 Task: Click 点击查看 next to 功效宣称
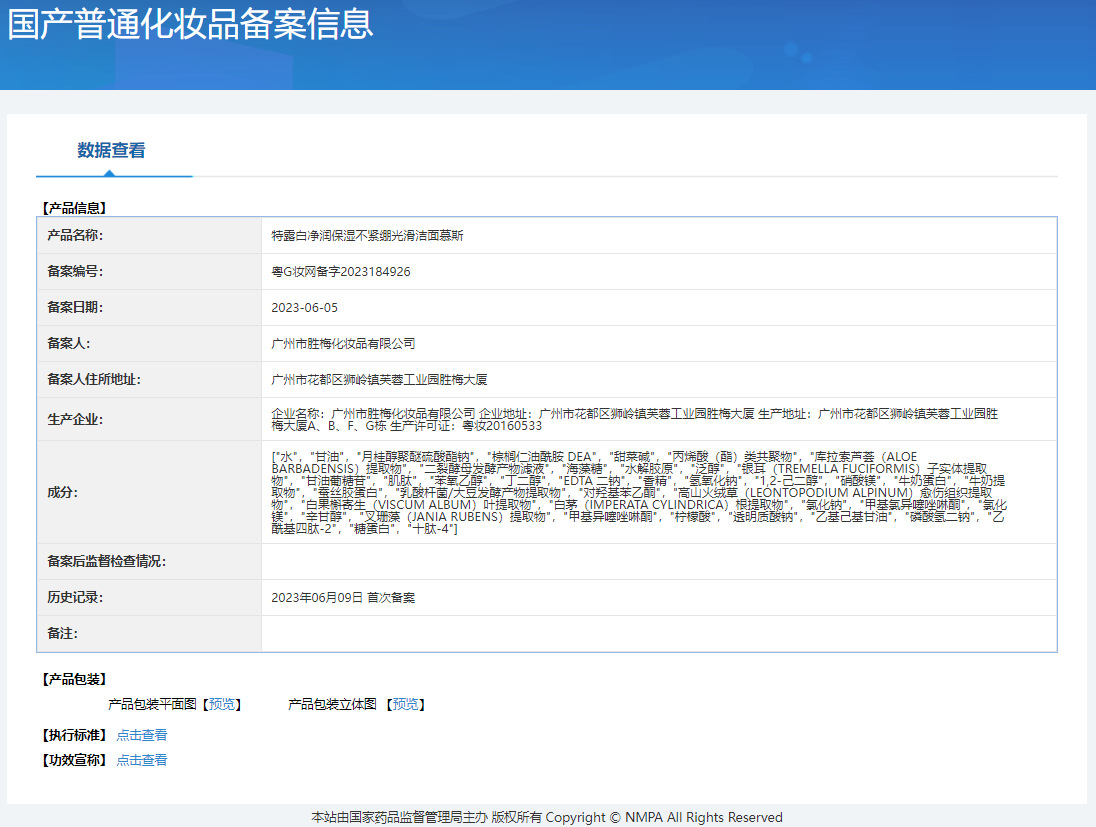(142, 760)
